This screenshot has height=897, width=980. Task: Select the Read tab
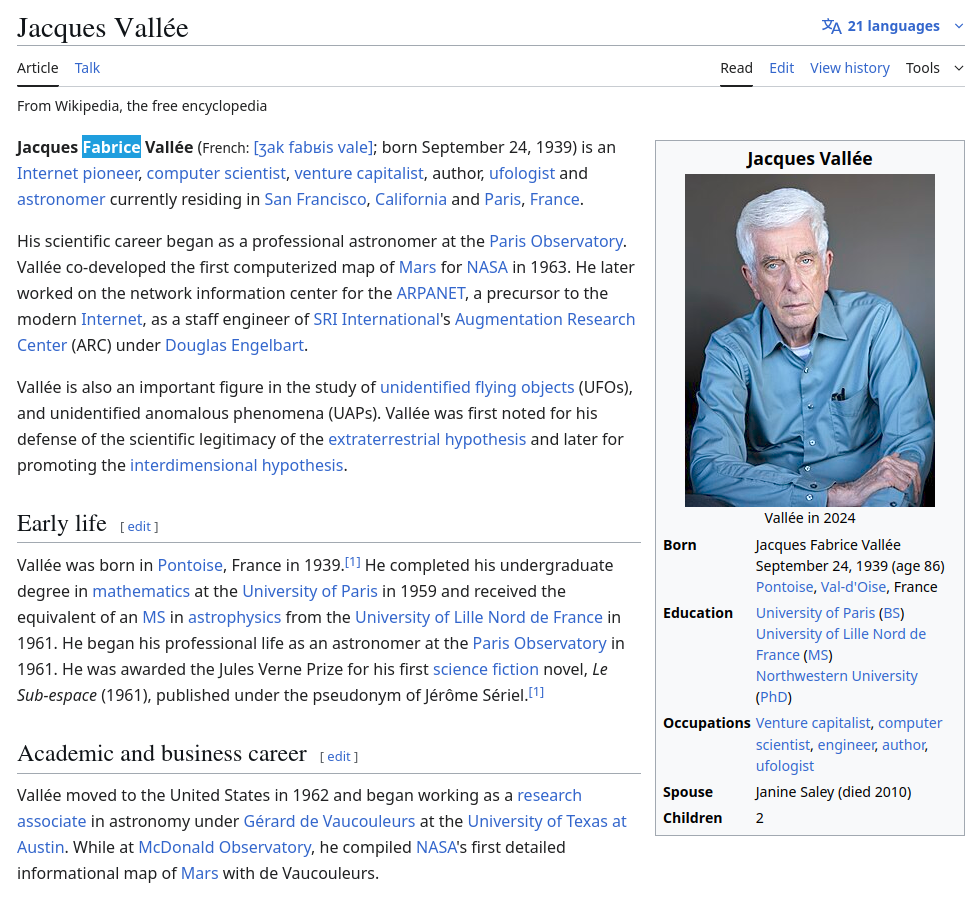click(x=736, y=68)
